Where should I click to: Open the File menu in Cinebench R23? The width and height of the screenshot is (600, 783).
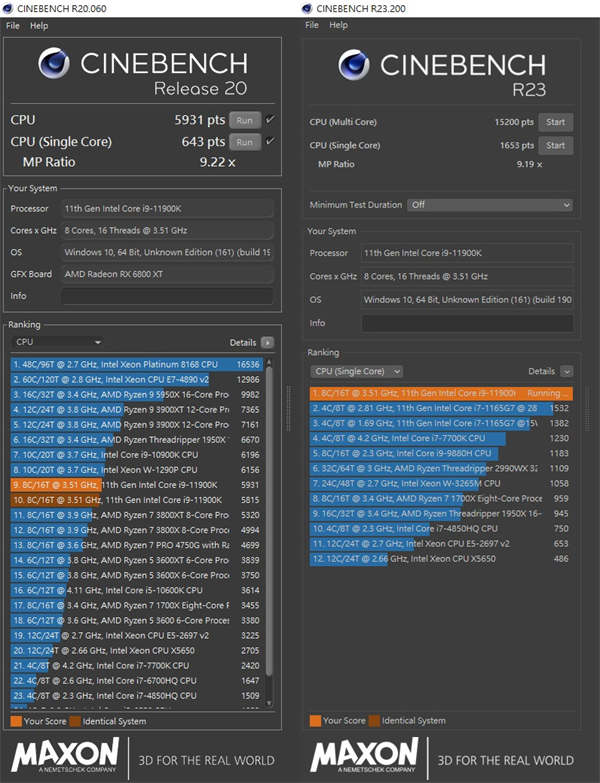pos(312,25)
